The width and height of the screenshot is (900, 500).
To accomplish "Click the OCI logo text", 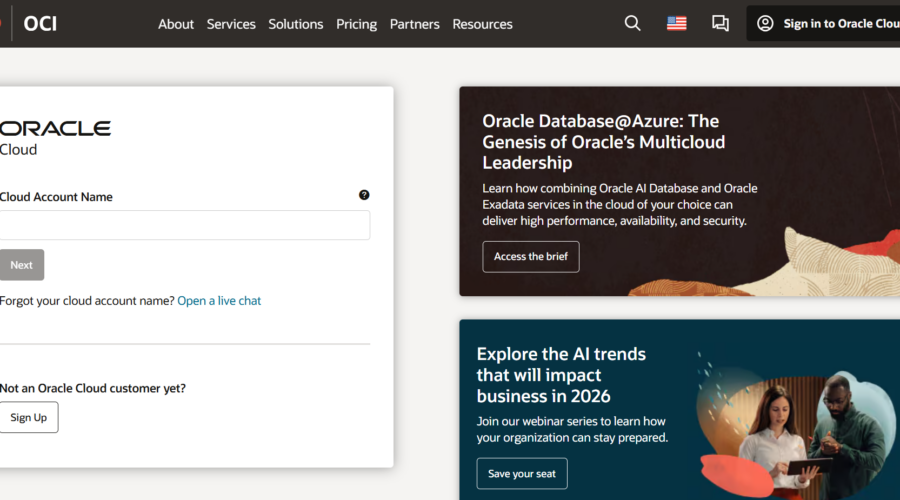I will click(40, 24).
